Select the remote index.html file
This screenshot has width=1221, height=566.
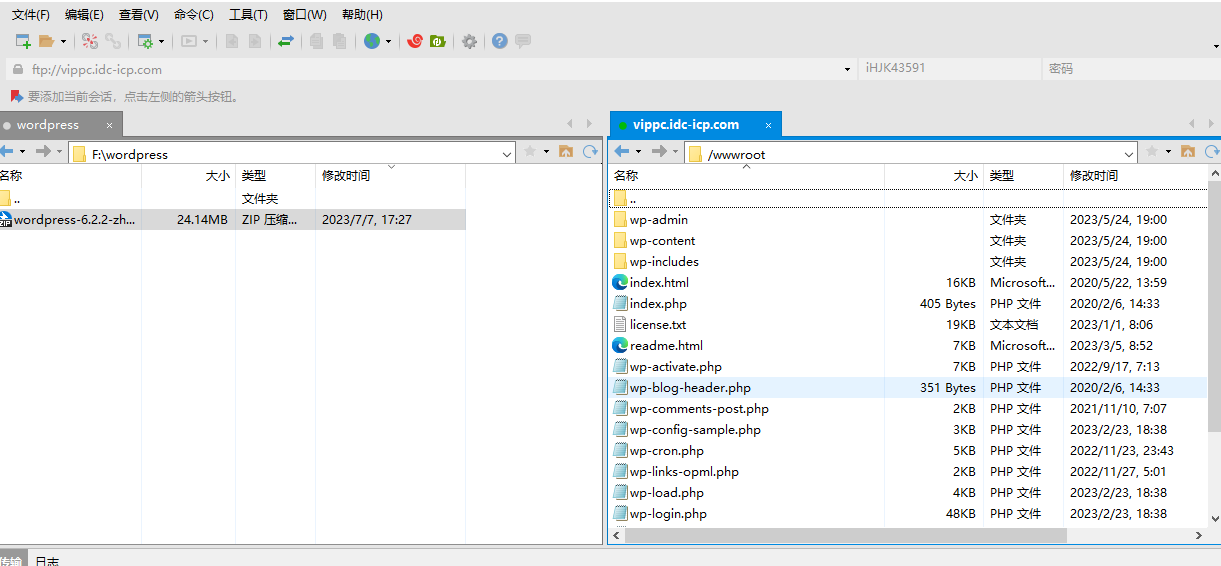[908, 282]
